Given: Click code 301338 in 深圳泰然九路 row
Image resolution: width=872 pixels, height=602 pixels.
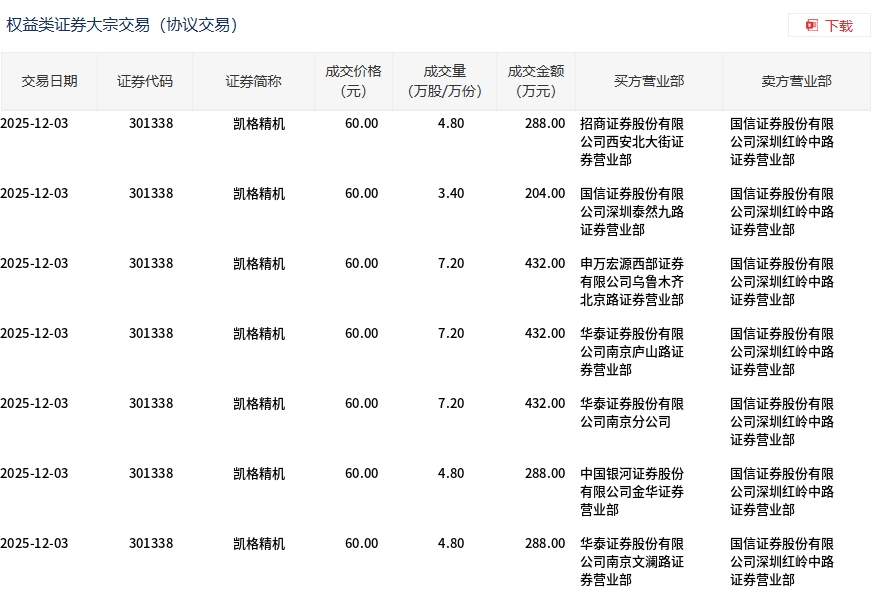Looking at the screenshot, I should tap(151, 194).
